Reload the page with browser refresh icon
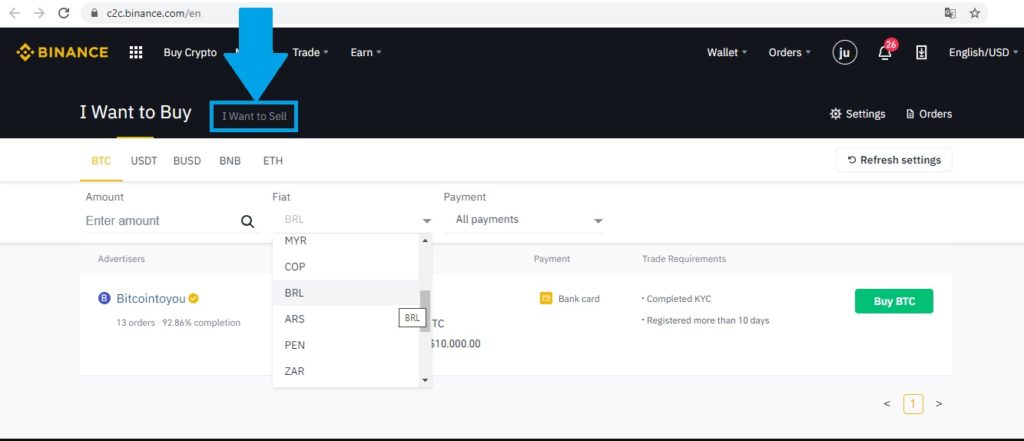 tap(64, 13)
